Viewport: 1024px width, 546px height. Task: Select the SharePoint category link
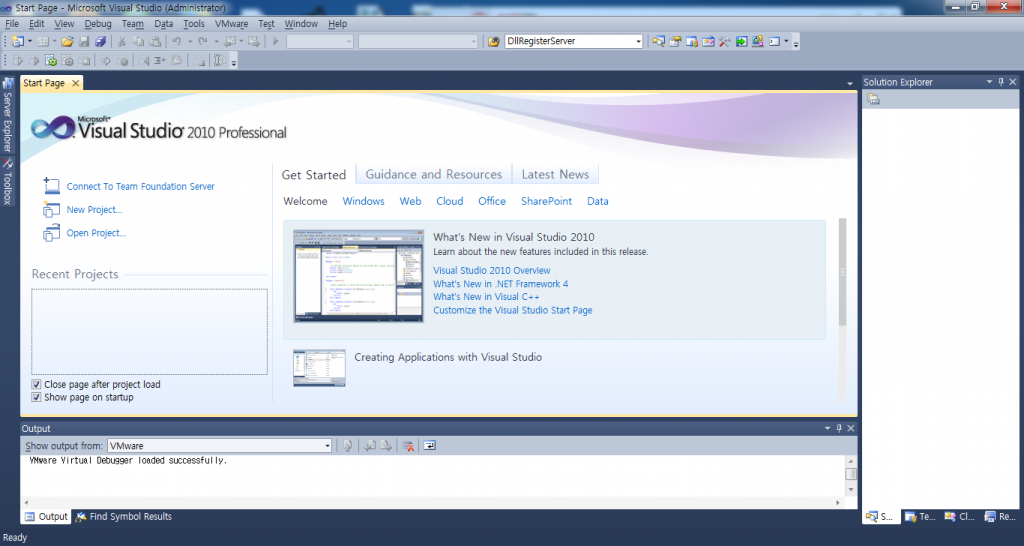pyautogui.click(x=546, y=201)
